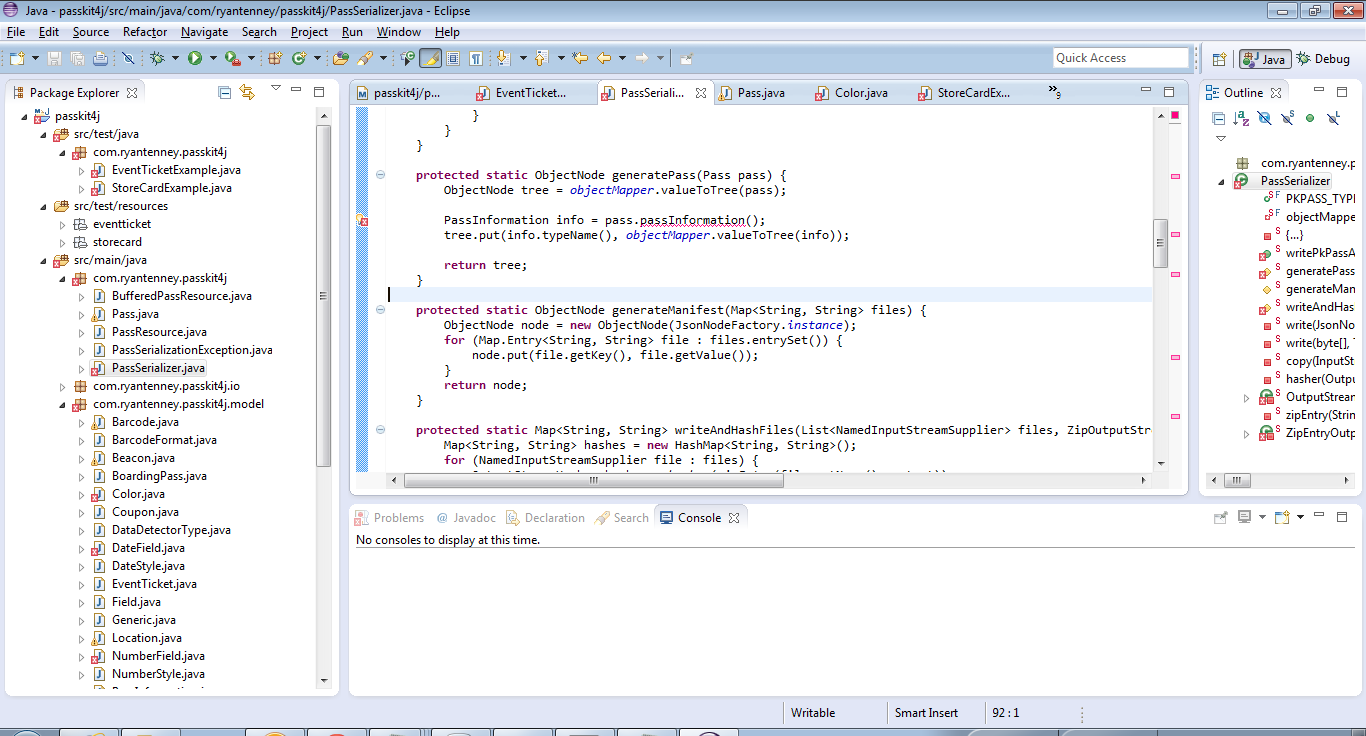The width and height of the screenshot is (1366, 736).
Task: Collapse com.ryantenney.passkit4j.model package
Action: pyautogui.click(x=63, y=404)
